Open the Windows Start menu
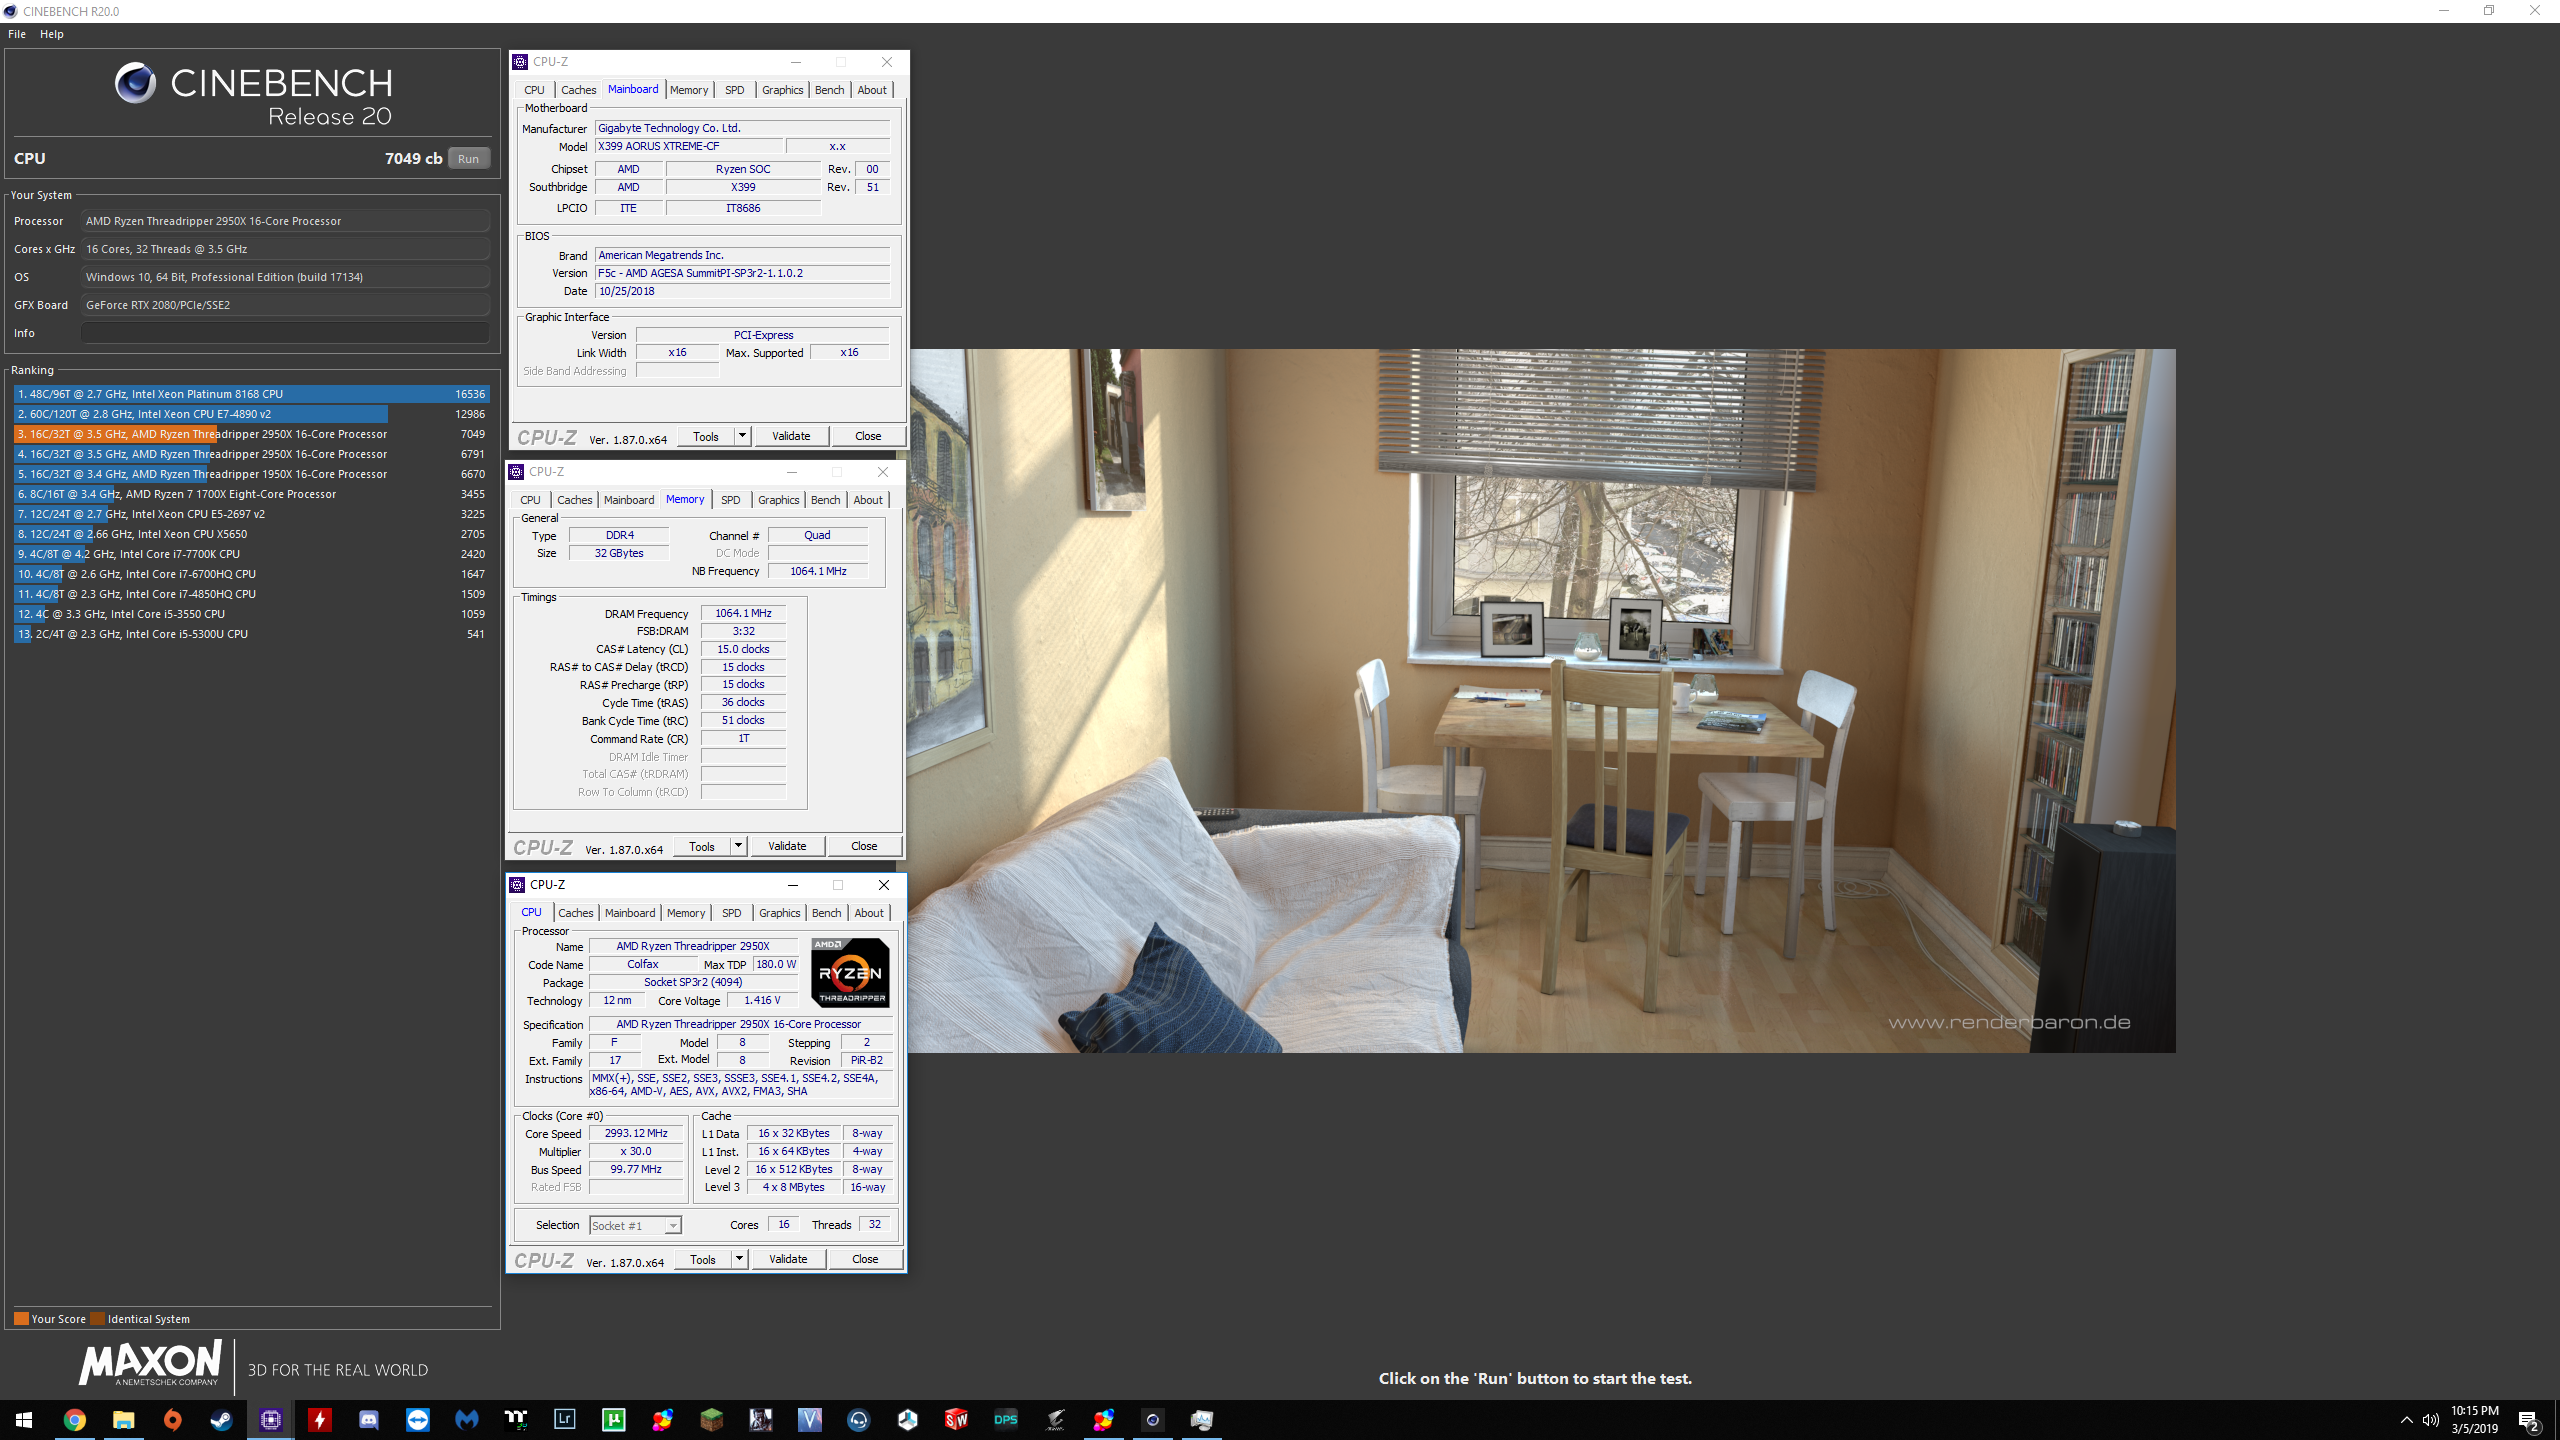This screenshot has height=1440, width=2560. tap(24, 1420)
